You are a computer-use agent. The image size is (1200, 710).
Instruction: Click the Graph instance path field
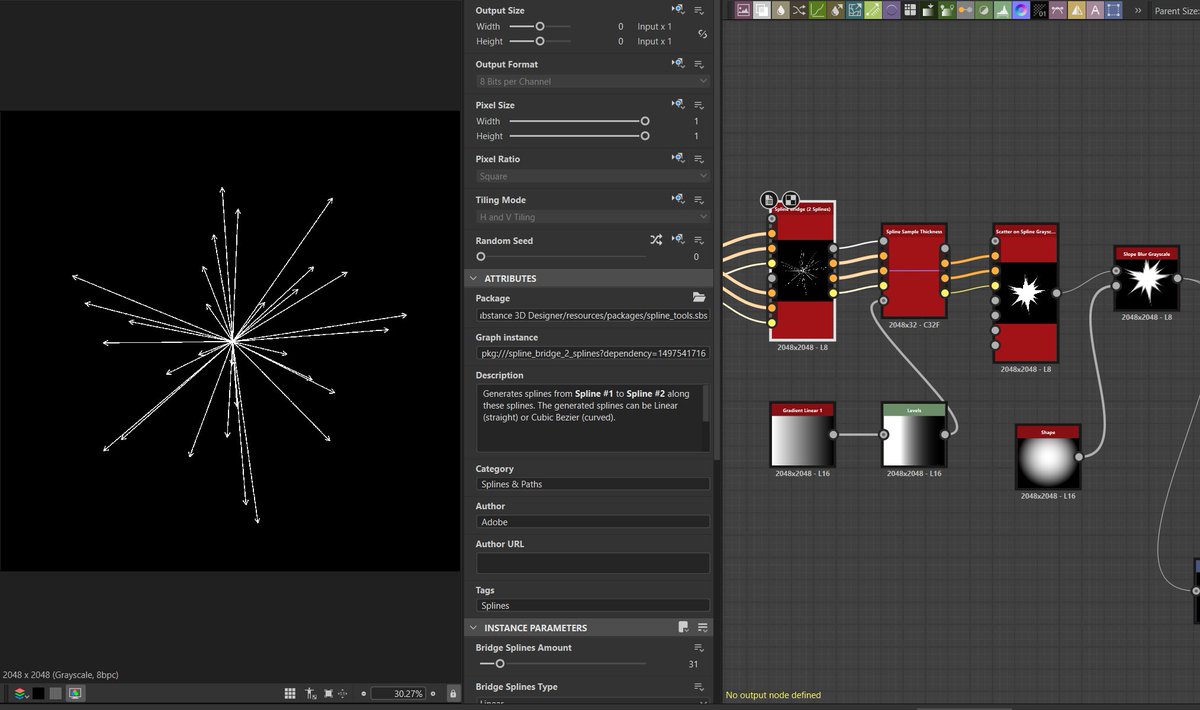[x=593, y=353]
